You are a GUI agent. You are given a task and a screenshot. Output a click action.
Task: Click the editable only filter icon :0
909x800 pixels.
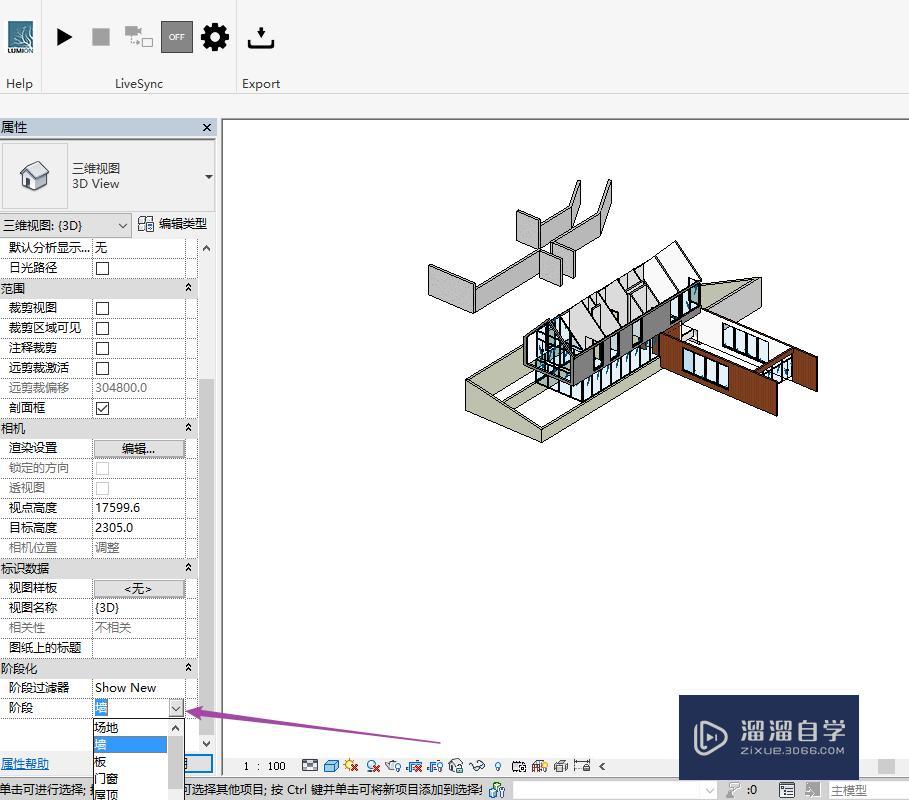click(x=742, y=790)
